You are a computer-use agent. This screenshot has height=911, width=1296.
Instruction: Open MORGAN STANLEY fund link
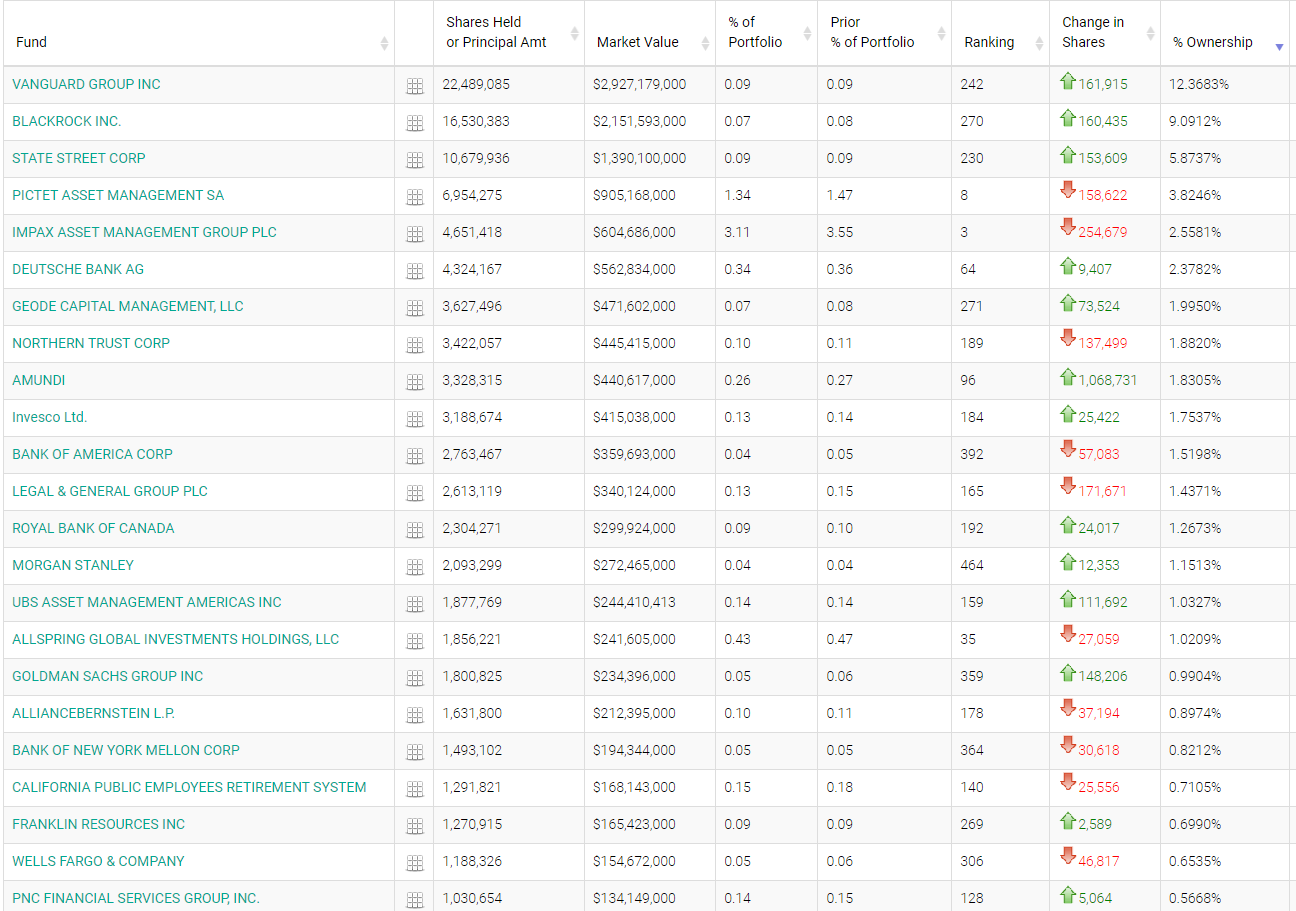tap(73, 565)
